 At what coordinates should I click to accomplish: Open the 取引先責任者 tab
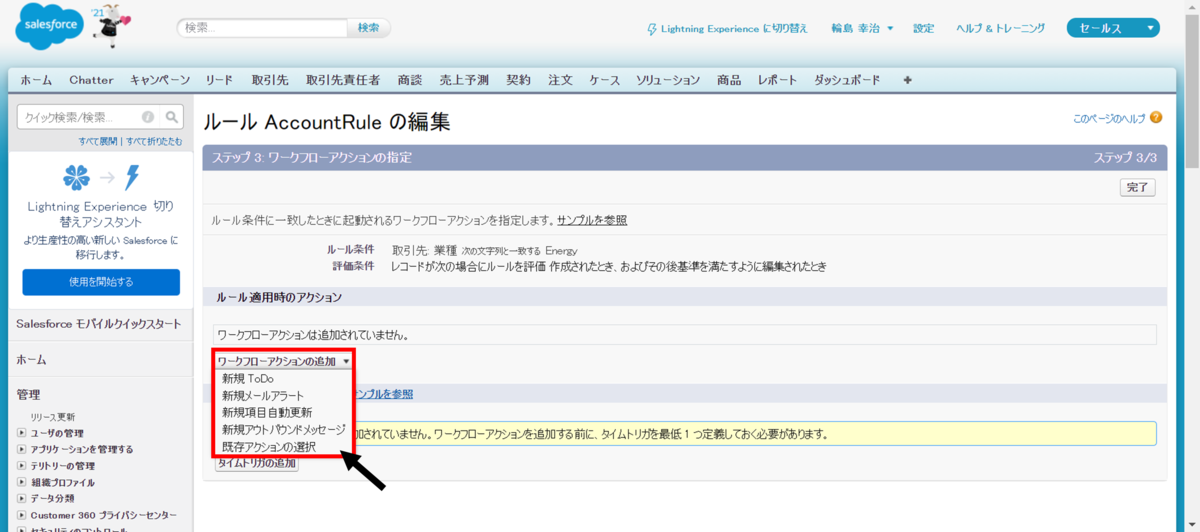point(343,80)
